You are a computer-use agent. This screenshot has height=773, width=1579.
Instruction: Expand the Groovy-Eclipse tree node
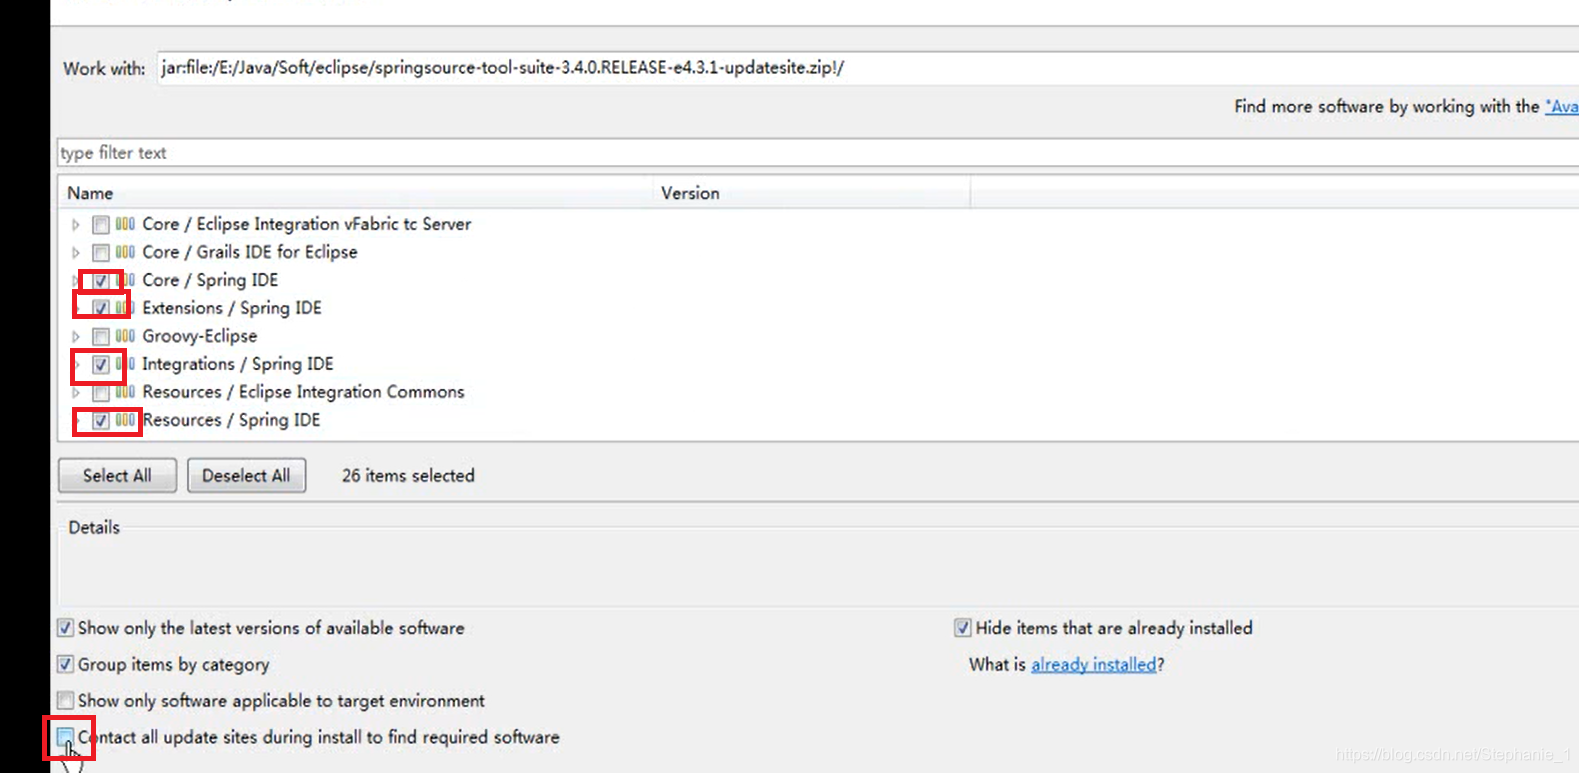(x=76, y=337)
